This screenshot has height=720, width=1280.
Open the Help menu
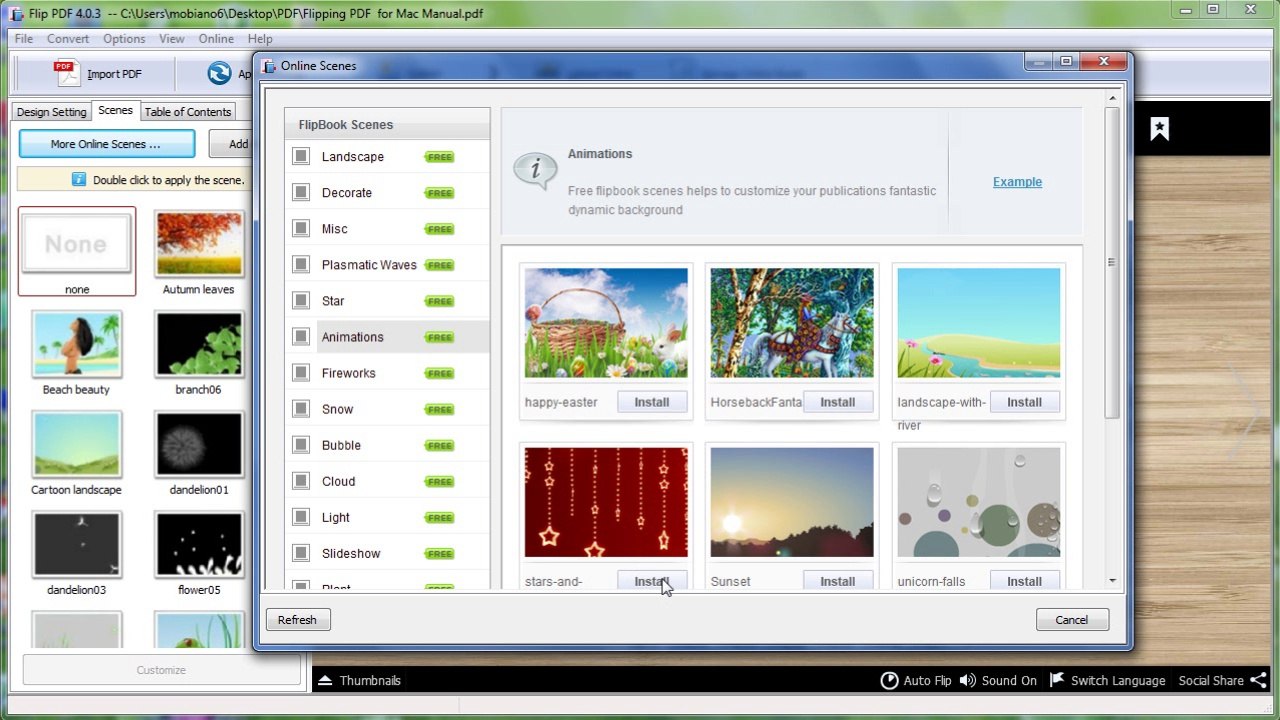[260, 39]
